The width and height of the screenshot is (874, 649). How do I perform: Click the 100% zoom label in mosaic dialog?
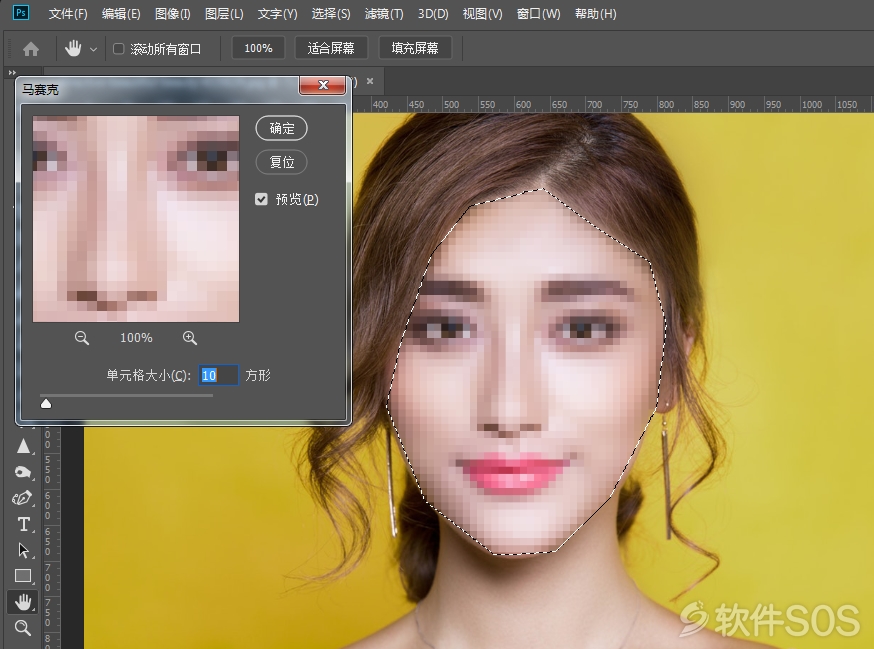pos(136,338)
